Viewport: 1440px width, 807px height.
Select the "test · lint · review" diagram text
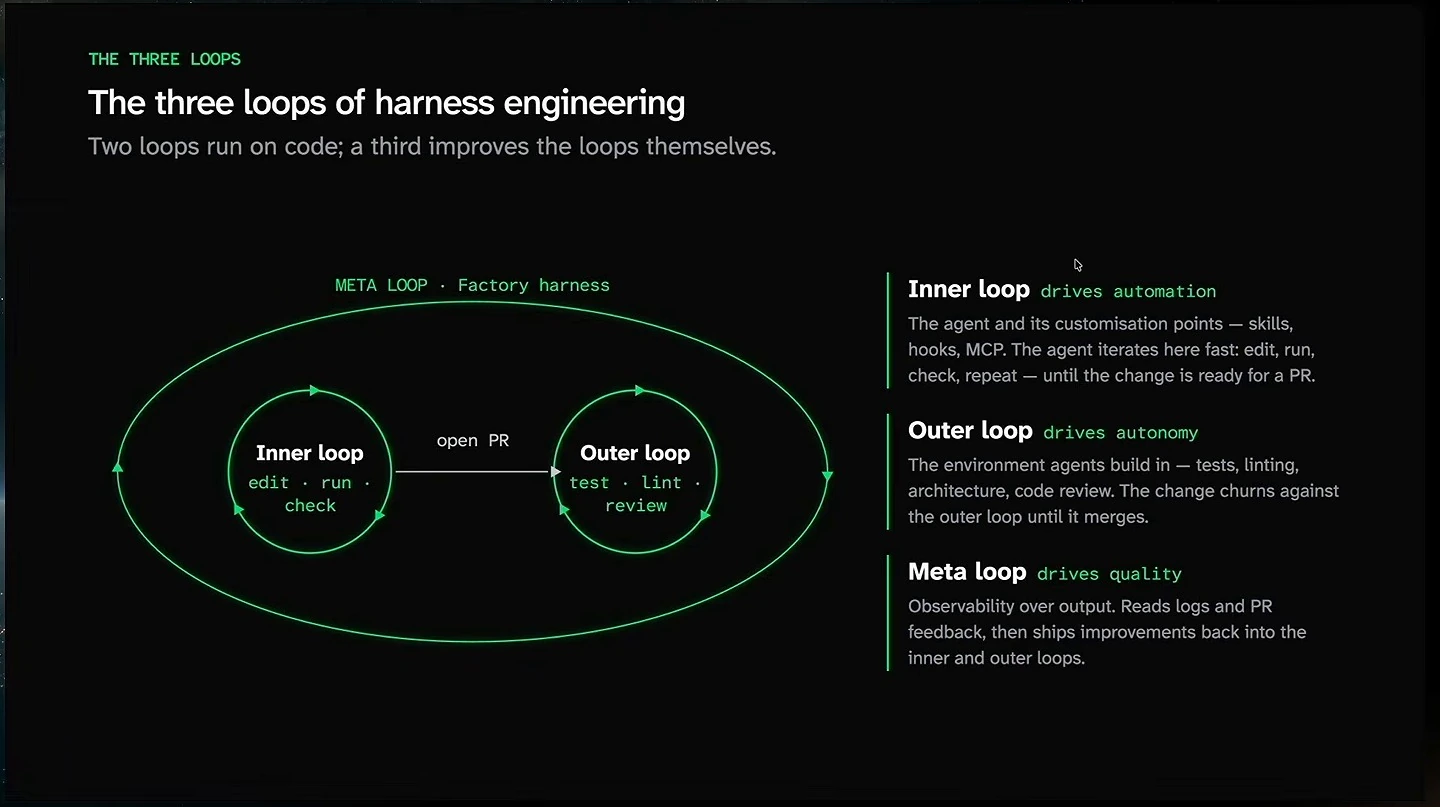[635, 494]
